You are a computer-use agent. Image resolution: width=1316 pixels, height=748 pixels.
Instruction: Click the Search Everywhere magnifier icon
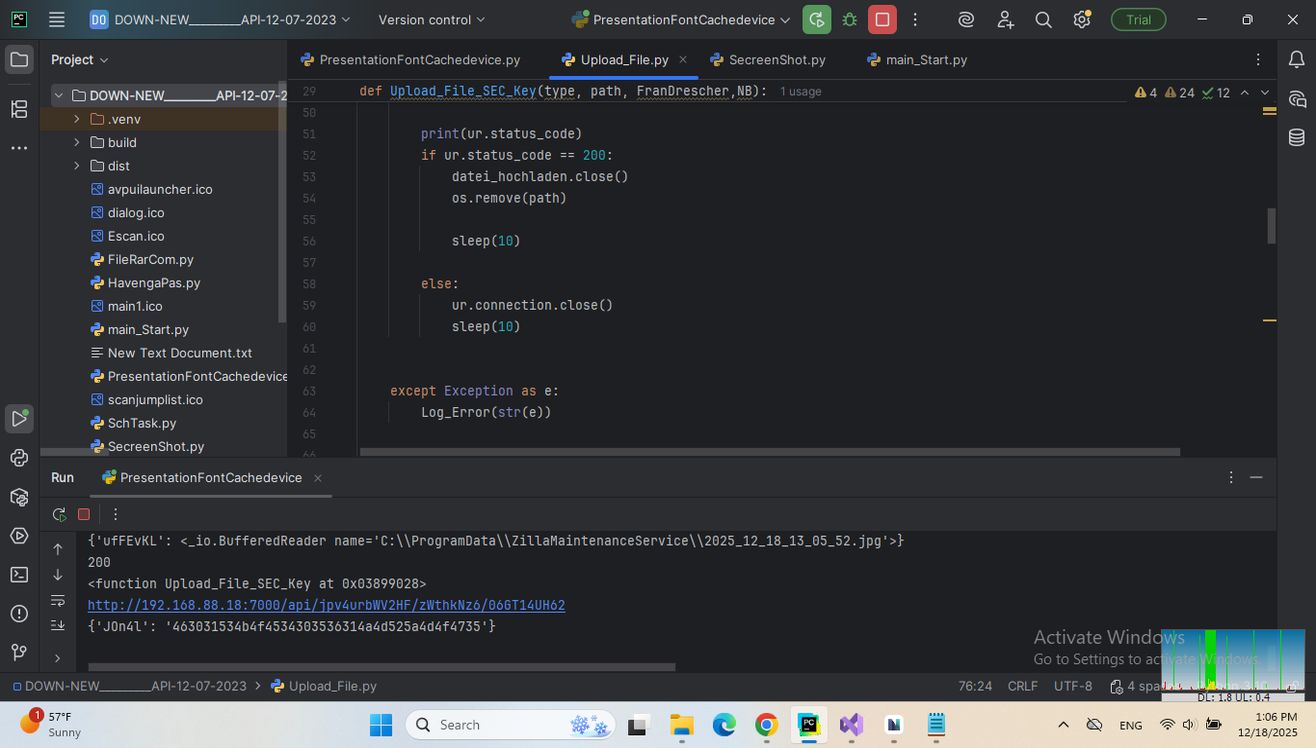pos(1043,20)
